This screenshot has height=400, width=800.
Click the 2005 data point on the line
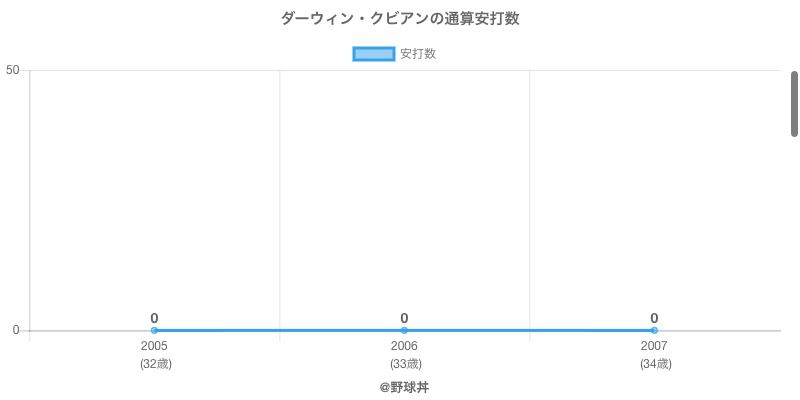click(x=154, y=330)
